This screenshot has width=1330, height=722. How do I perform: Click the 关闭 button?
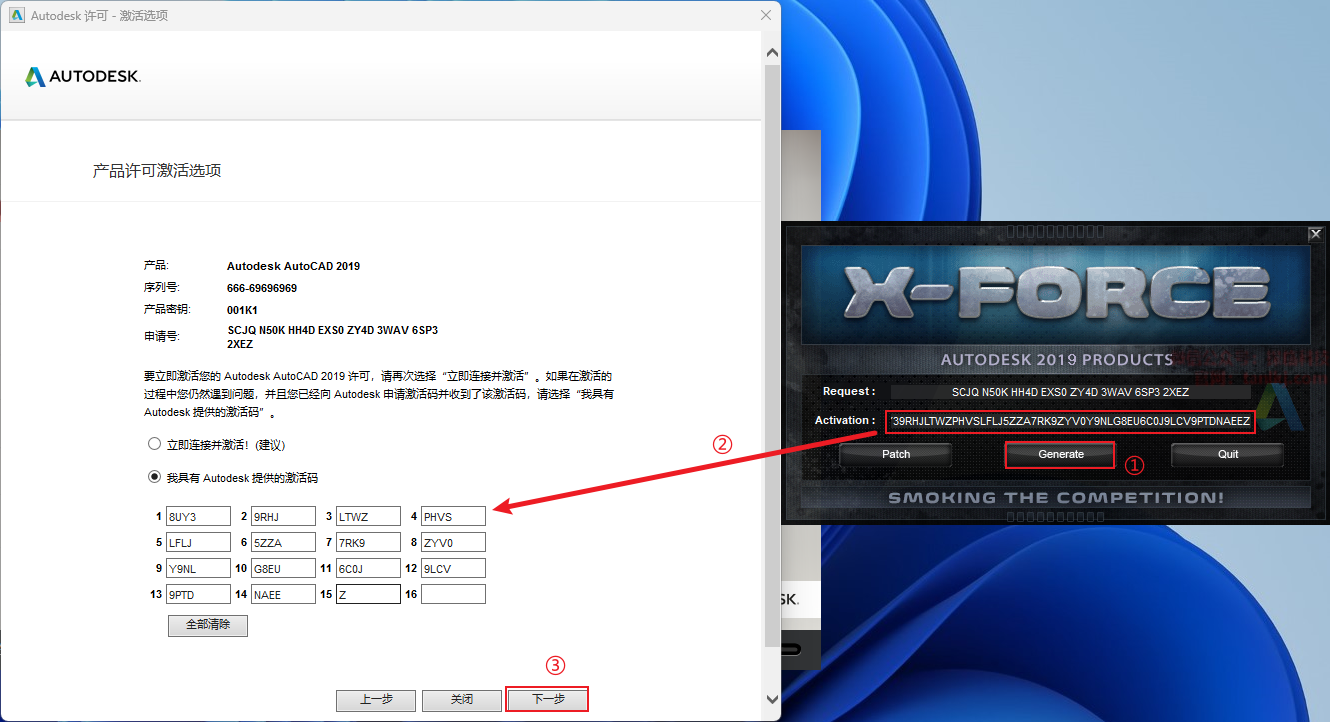tap(461, 700)
